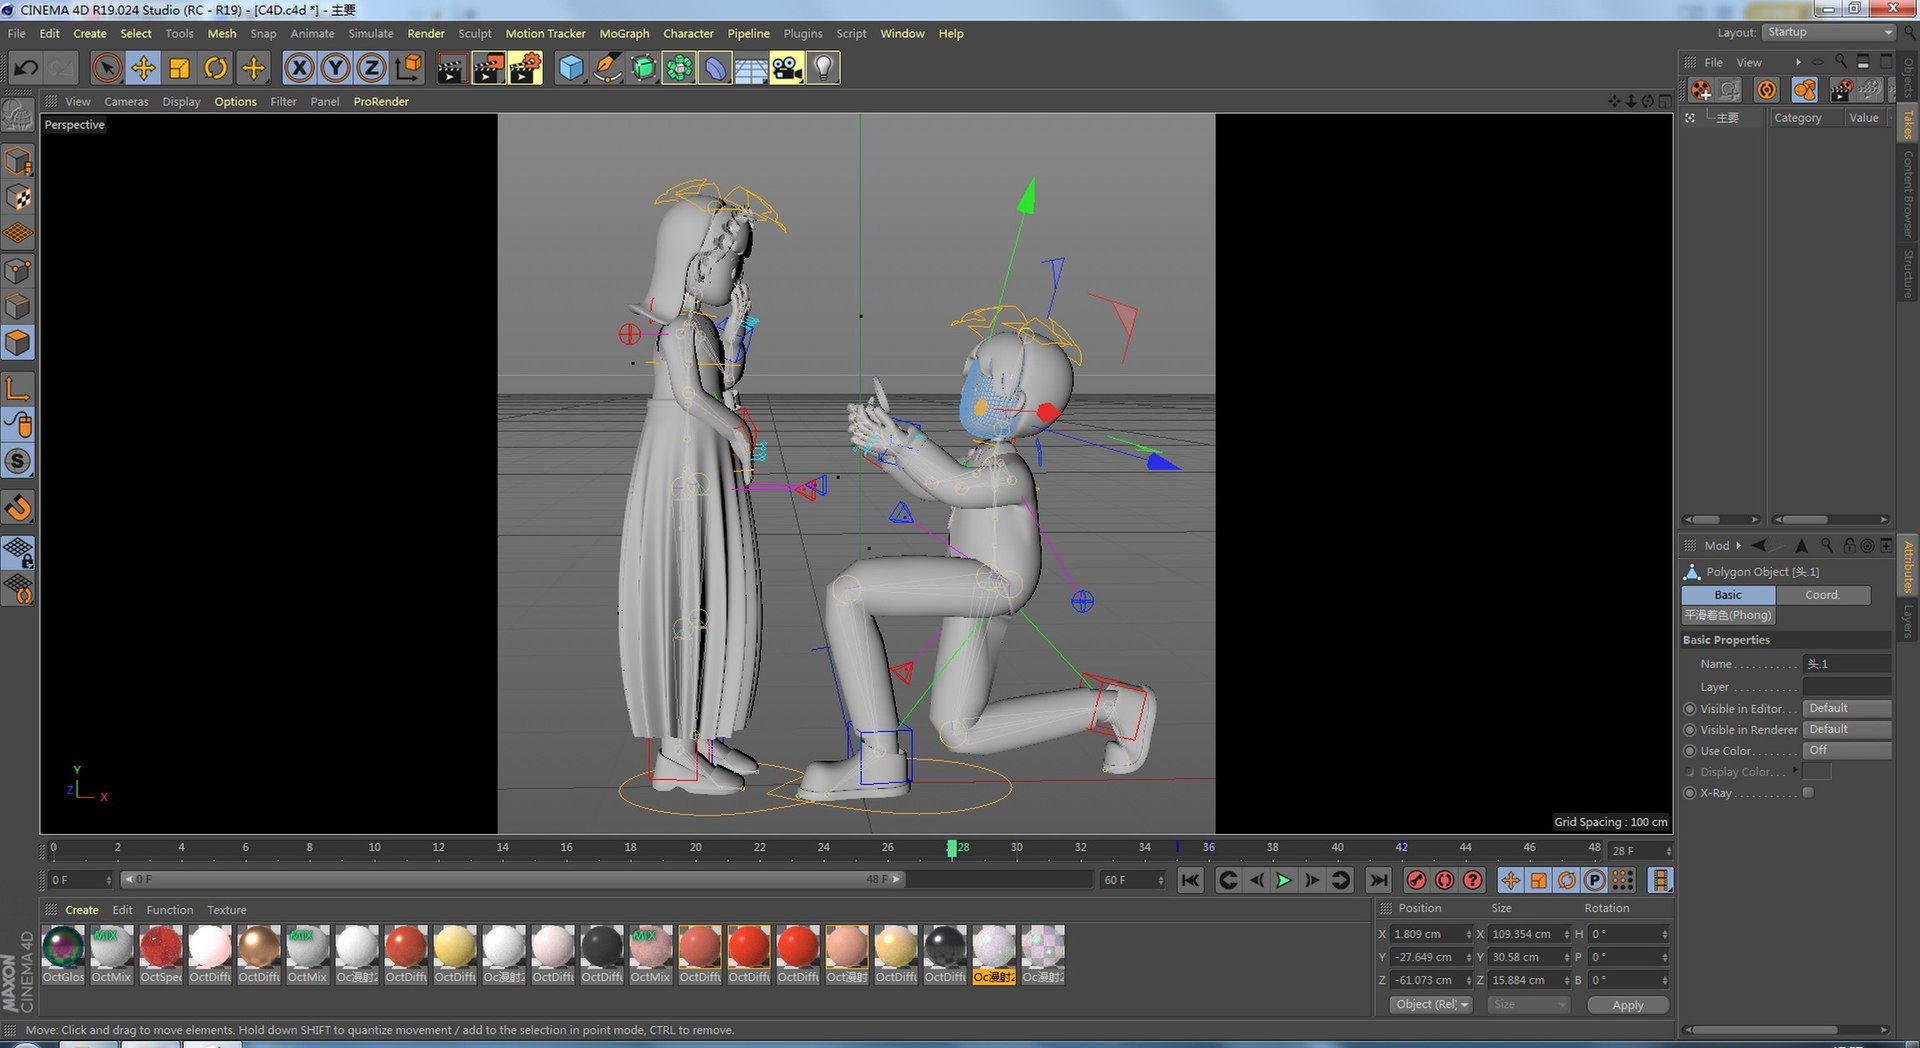1920x1048 pixels.
Task: Add a Camera object
Action: click(787, 68)
